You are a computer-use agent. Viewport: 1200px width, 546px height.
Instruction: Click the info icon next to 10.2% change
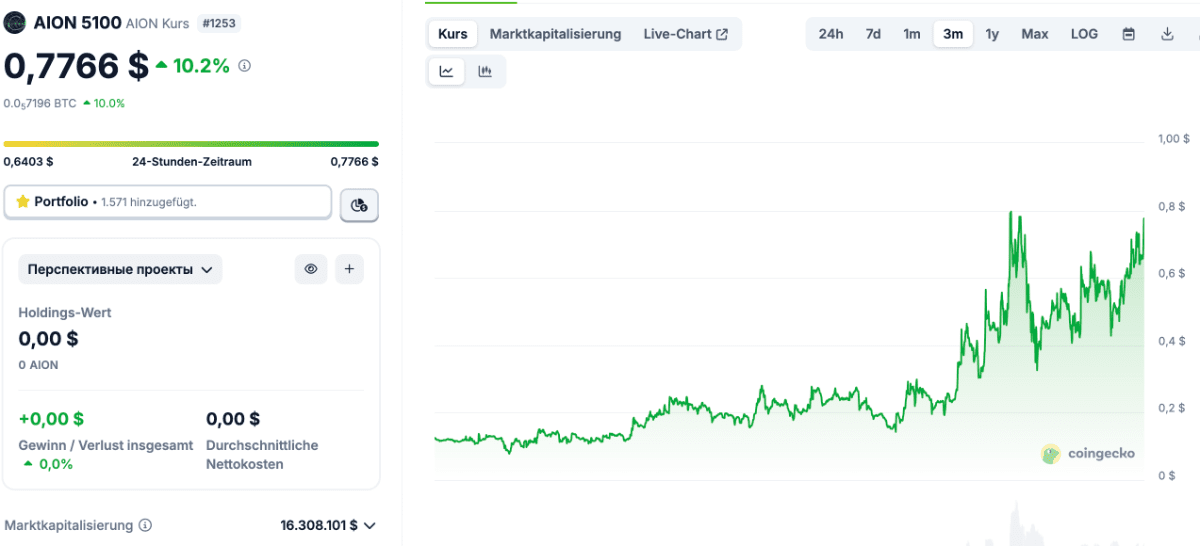point(245,66)
